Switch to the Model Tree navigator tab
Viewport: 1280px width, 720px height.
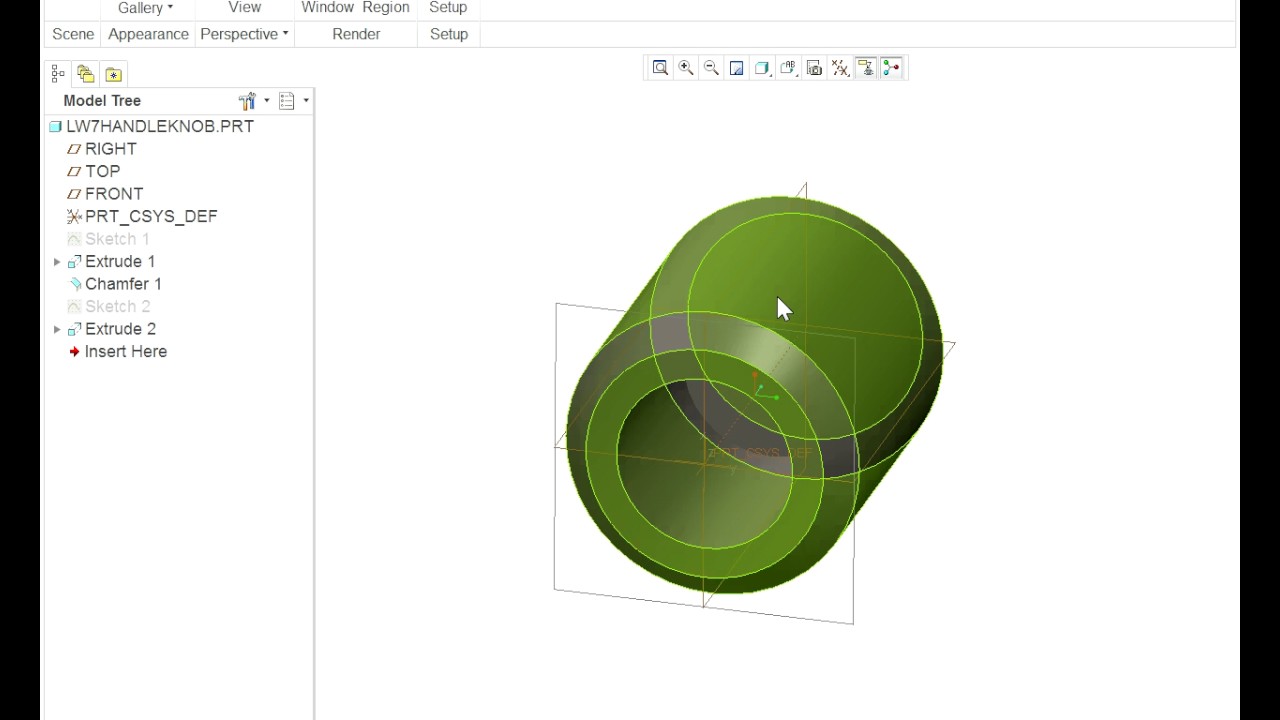(x=58, y=74)
